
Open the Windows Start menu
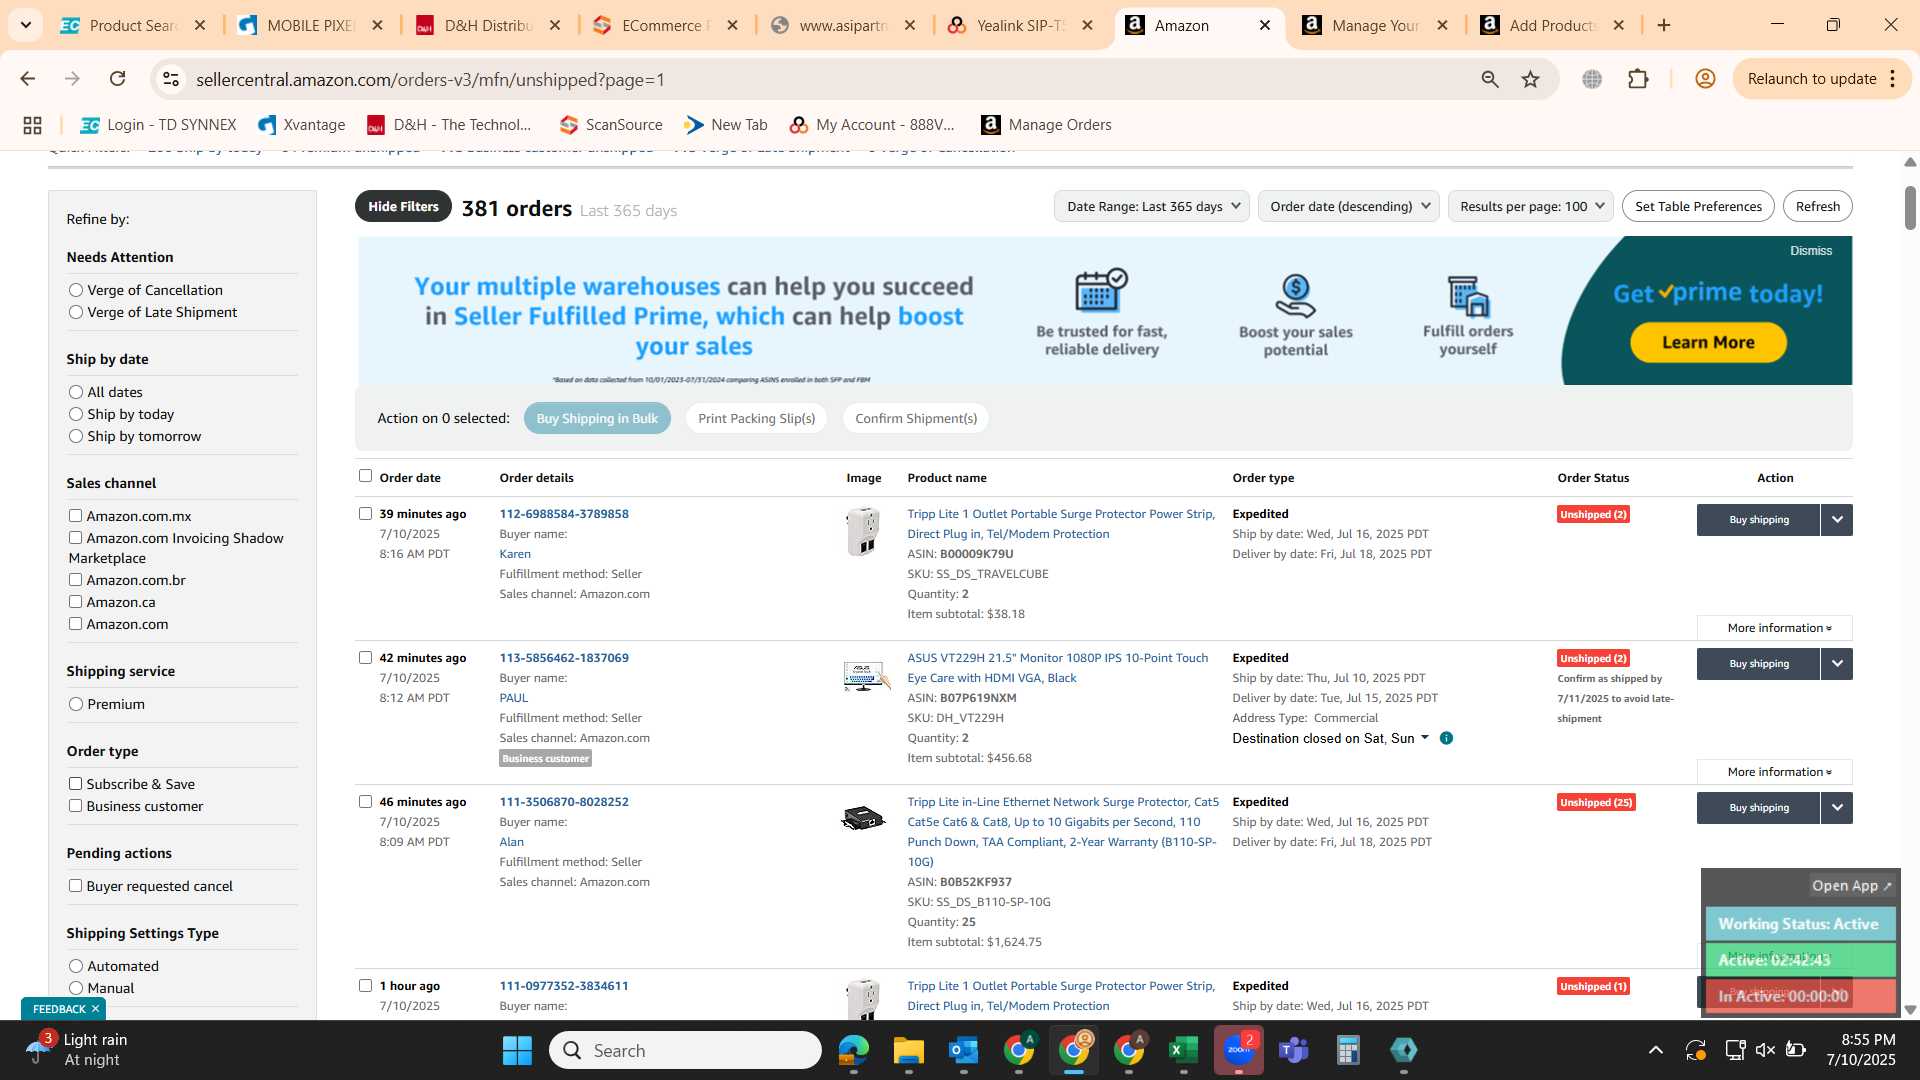coord(517,1050)
